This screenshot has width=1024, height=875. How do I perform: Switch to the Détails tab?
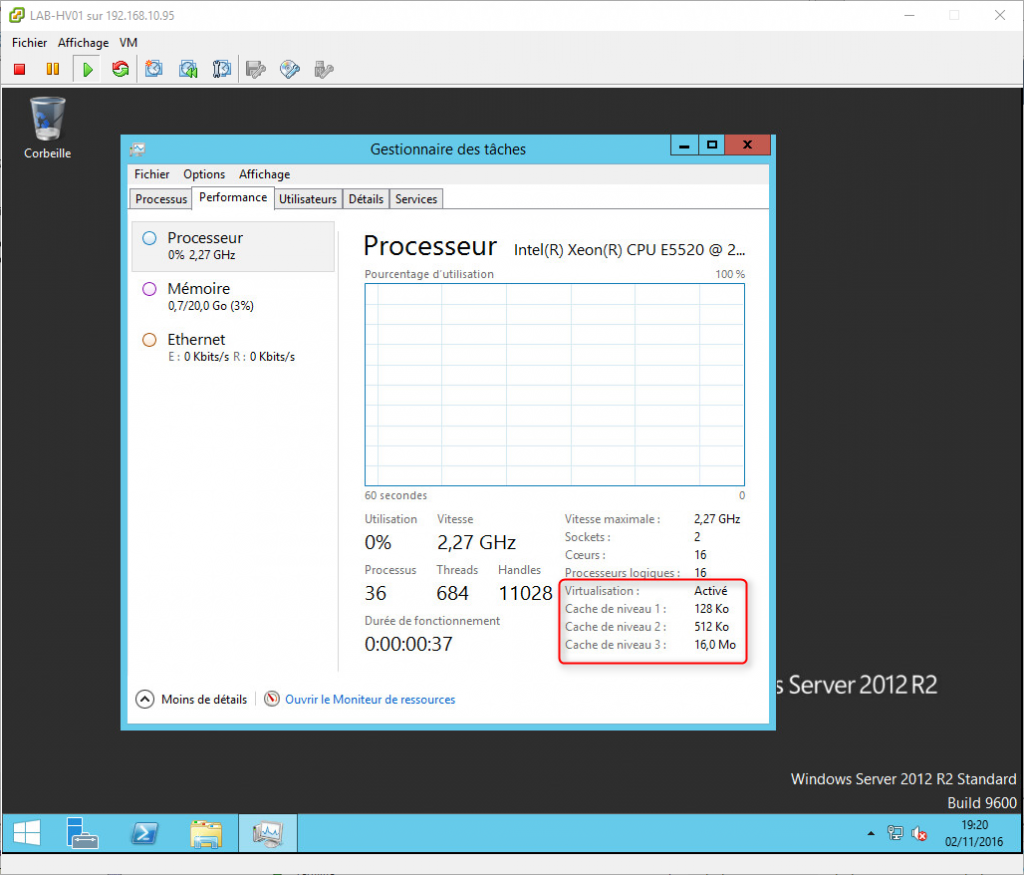(366, 199)
